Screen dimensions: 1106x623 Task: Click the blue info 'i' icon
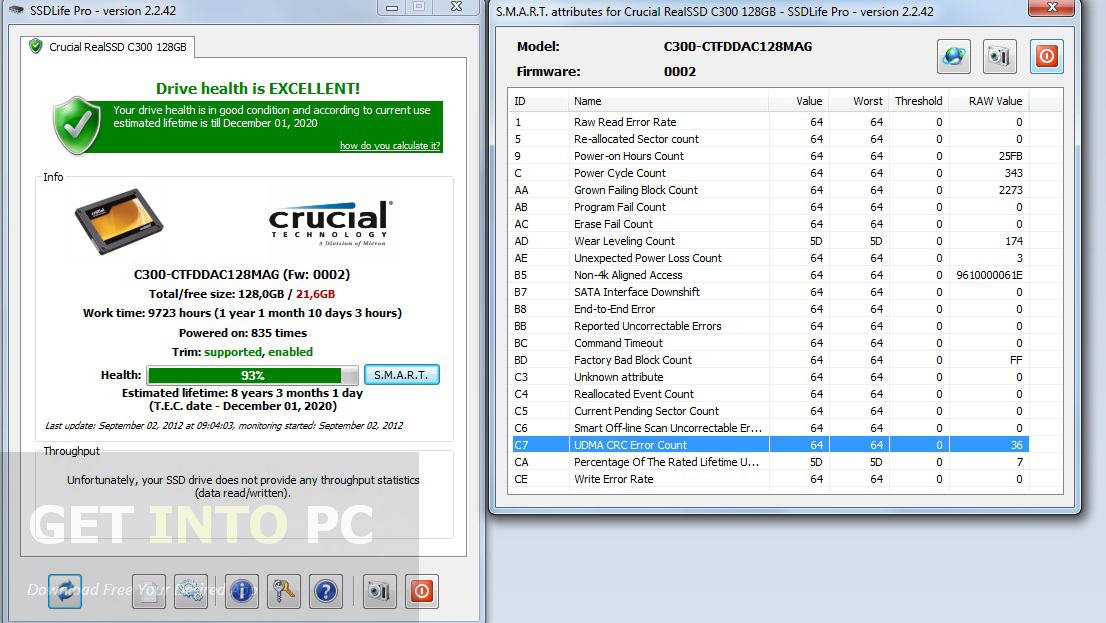coord(241,591)
